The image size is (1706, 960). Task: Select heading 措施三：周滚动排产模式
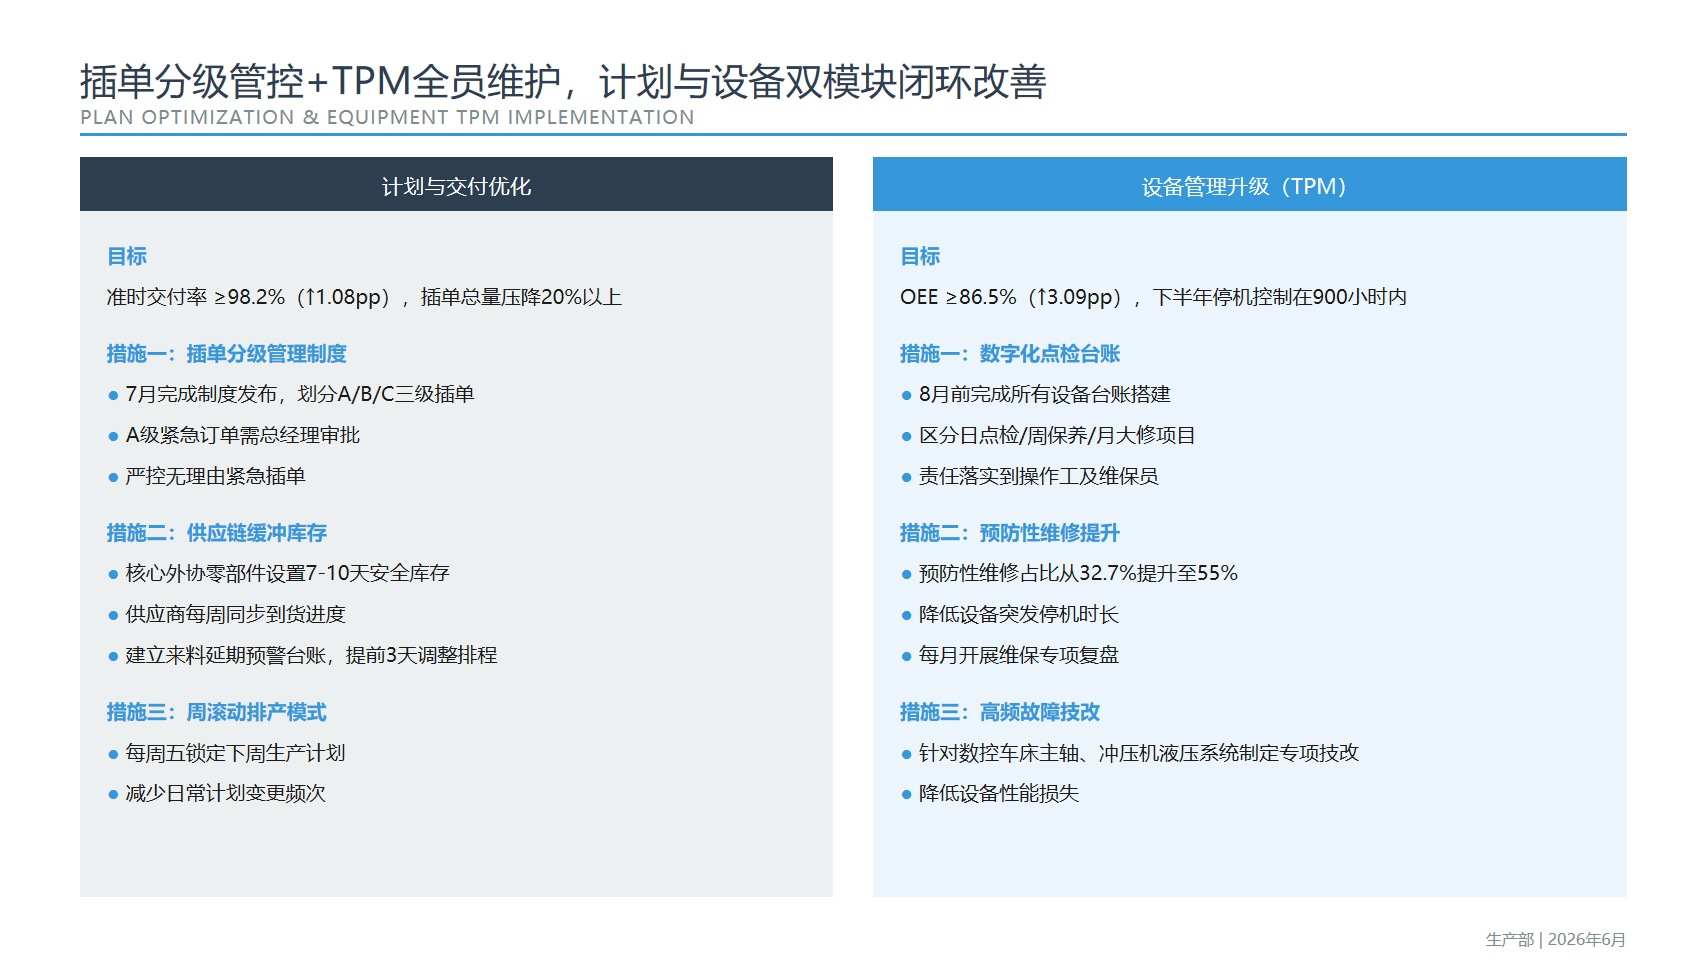point(217,711)
